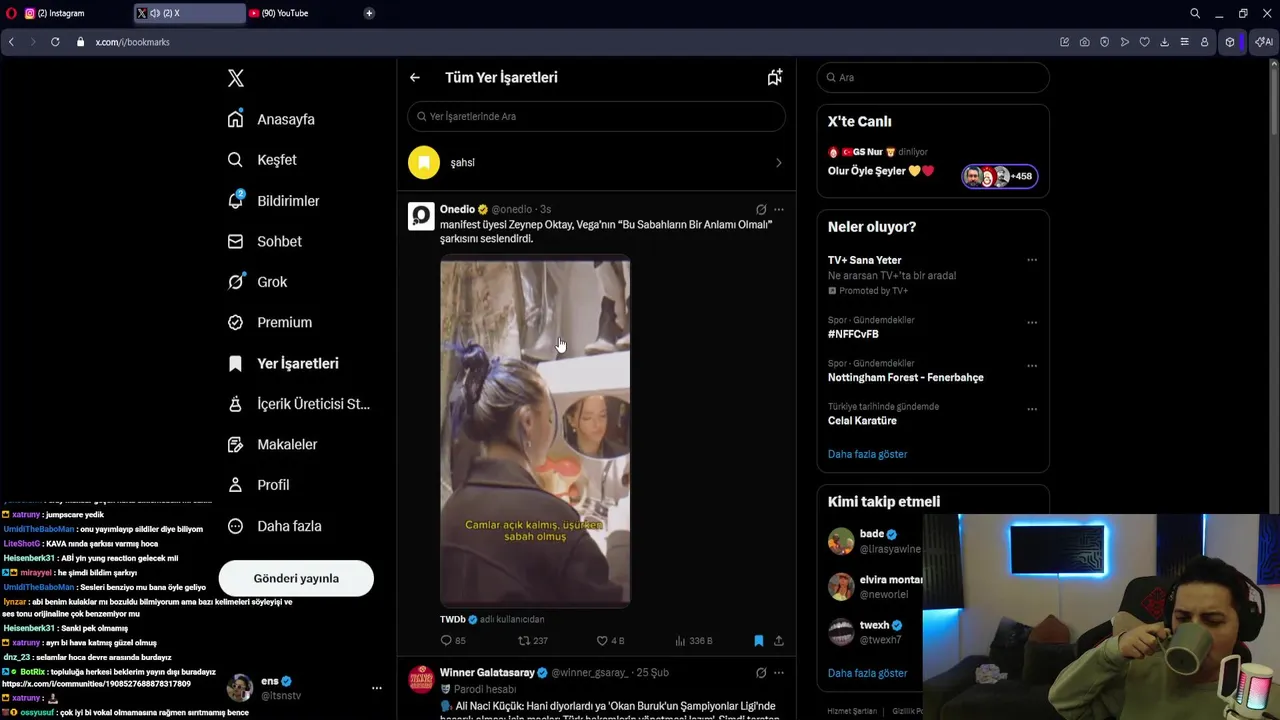Remove bookmark from the Onedio post
The height and width of the screenshot is (720, 1280).
pos(759,640)
